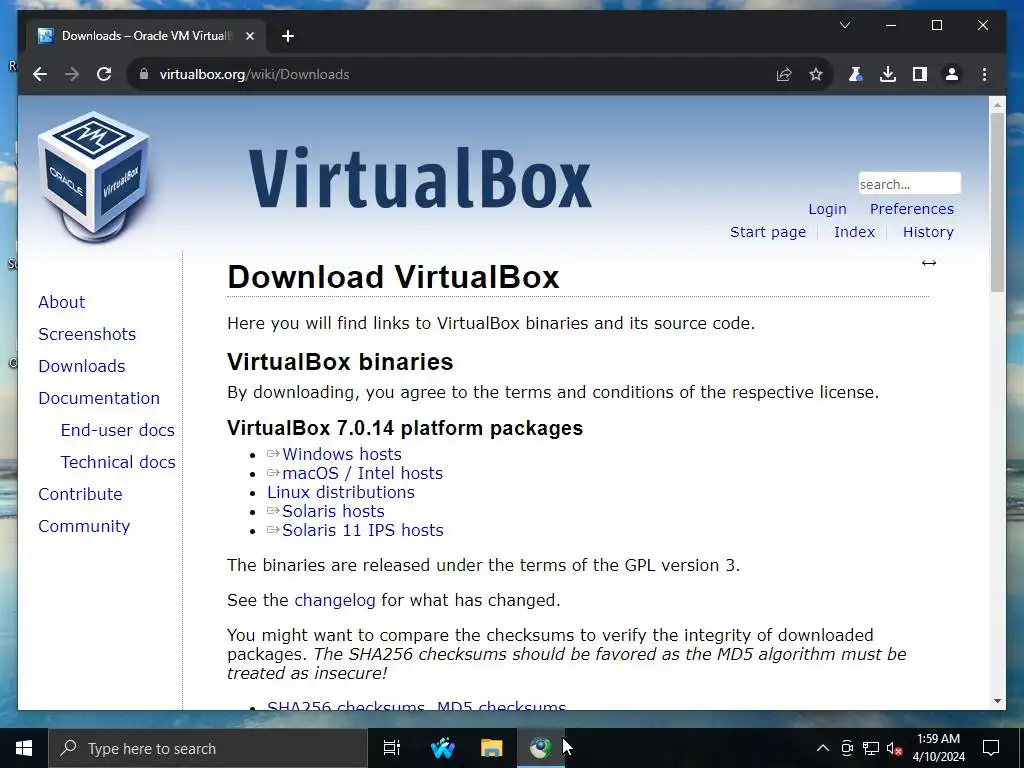Download the Solaris hosts package
The image size is (1024, 768).
(333, 511)
